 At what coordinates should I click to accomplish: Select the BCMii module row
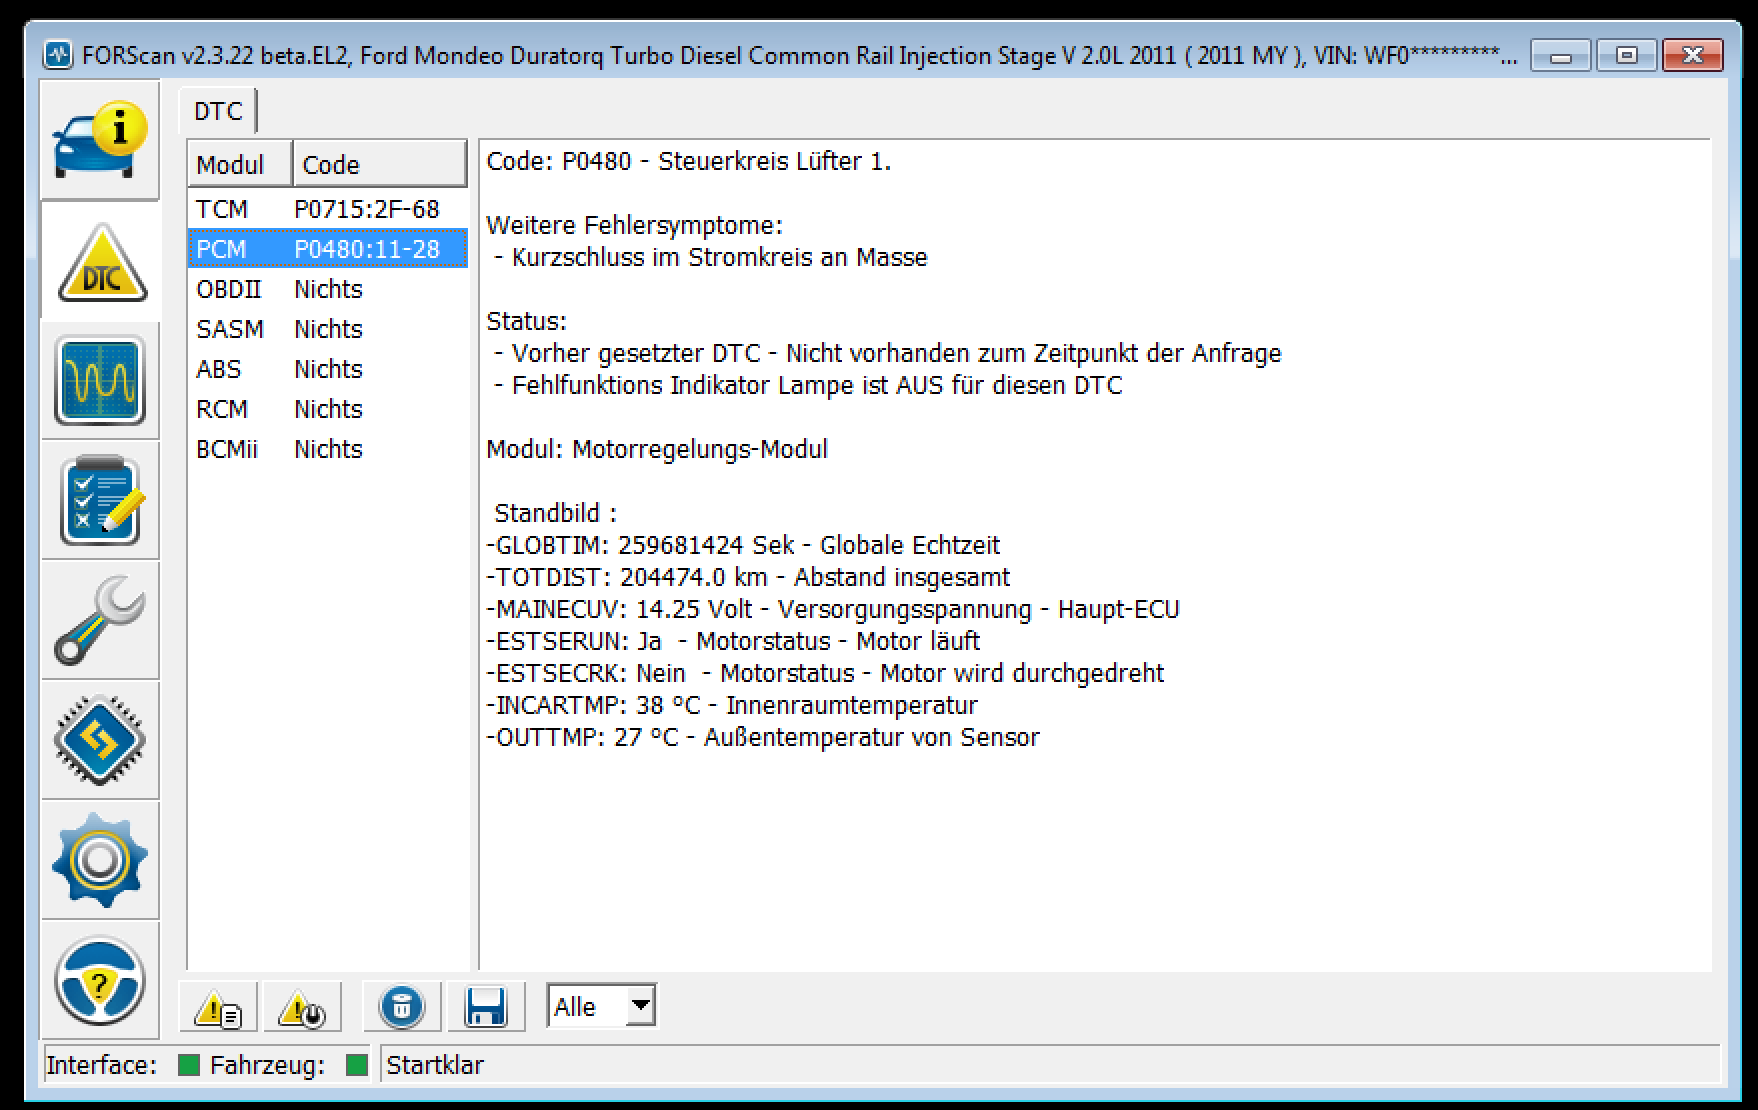327,449
